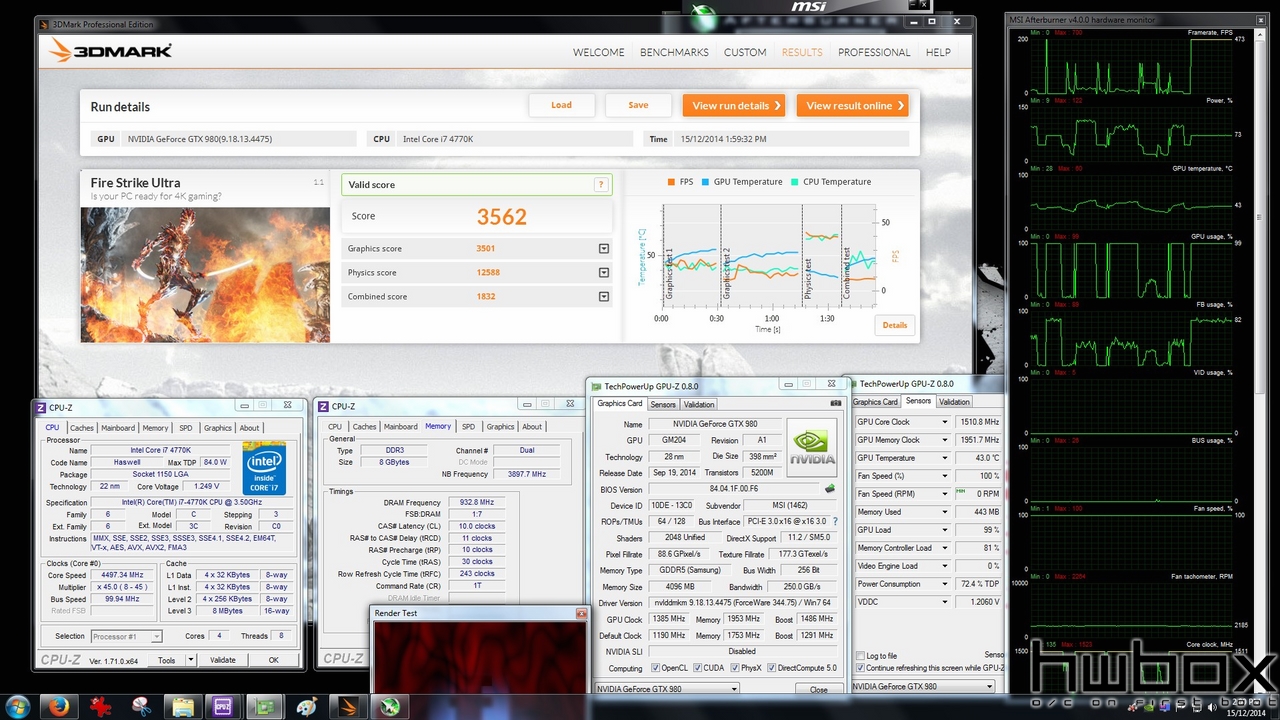Toggle the DirectCompute 5.0 checkbox
1280x720 pixels.
coord(772,668)
